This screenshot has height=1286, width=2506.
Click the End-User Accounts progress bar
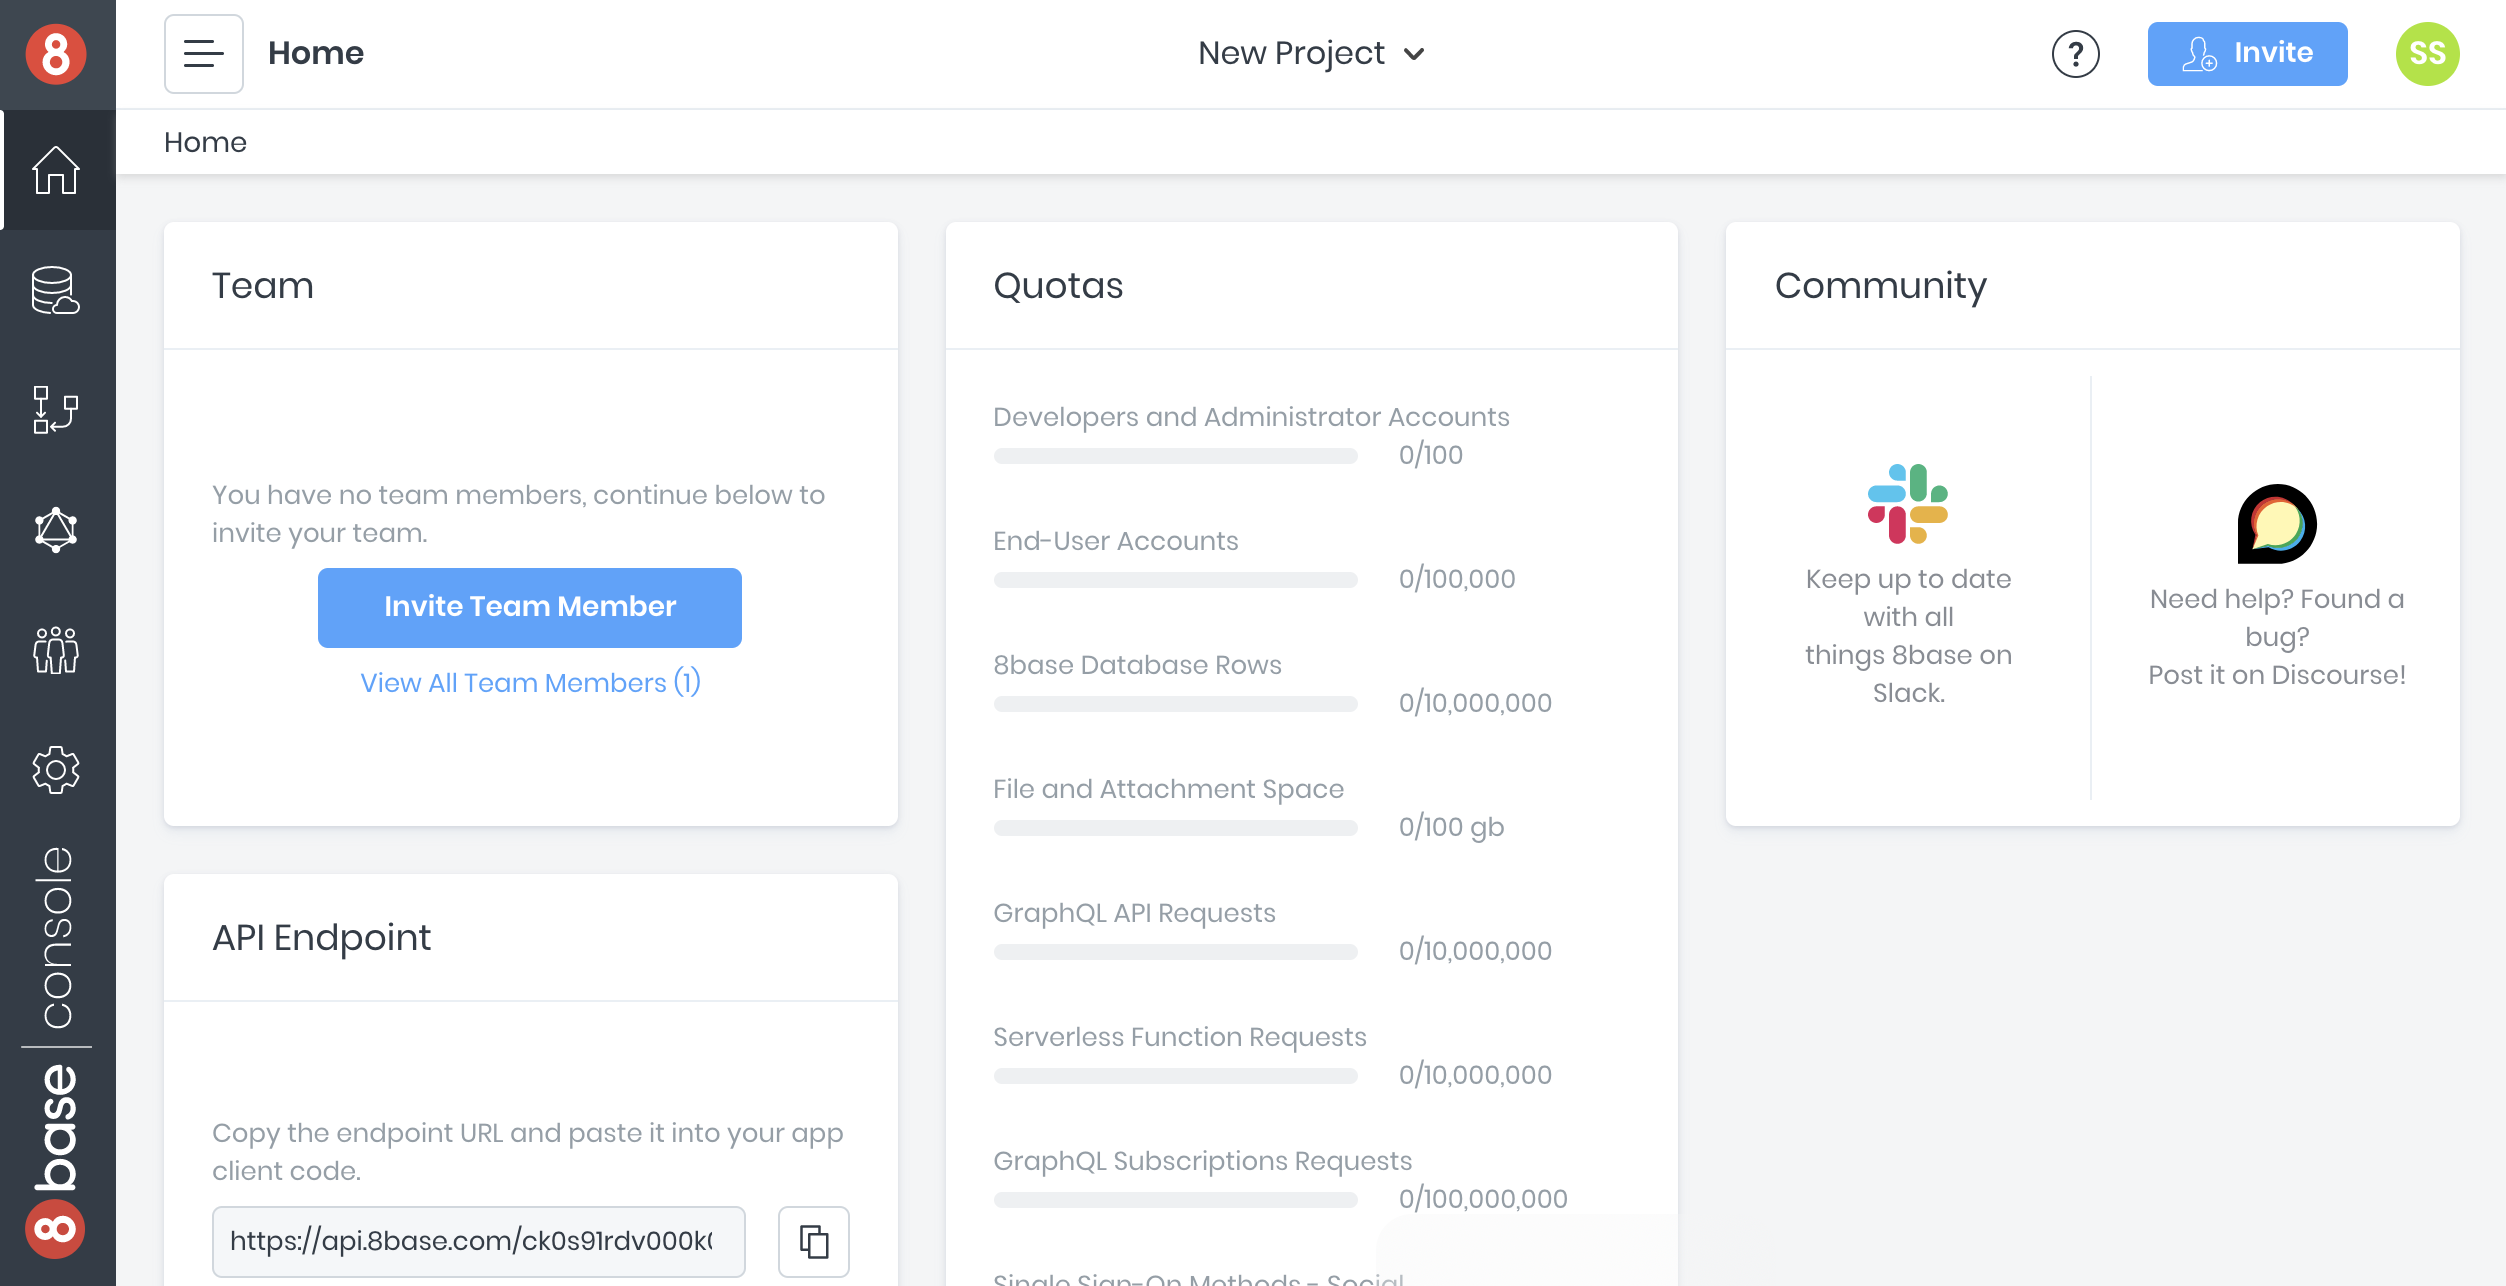pyautogui.click(x=1175, y=580)
